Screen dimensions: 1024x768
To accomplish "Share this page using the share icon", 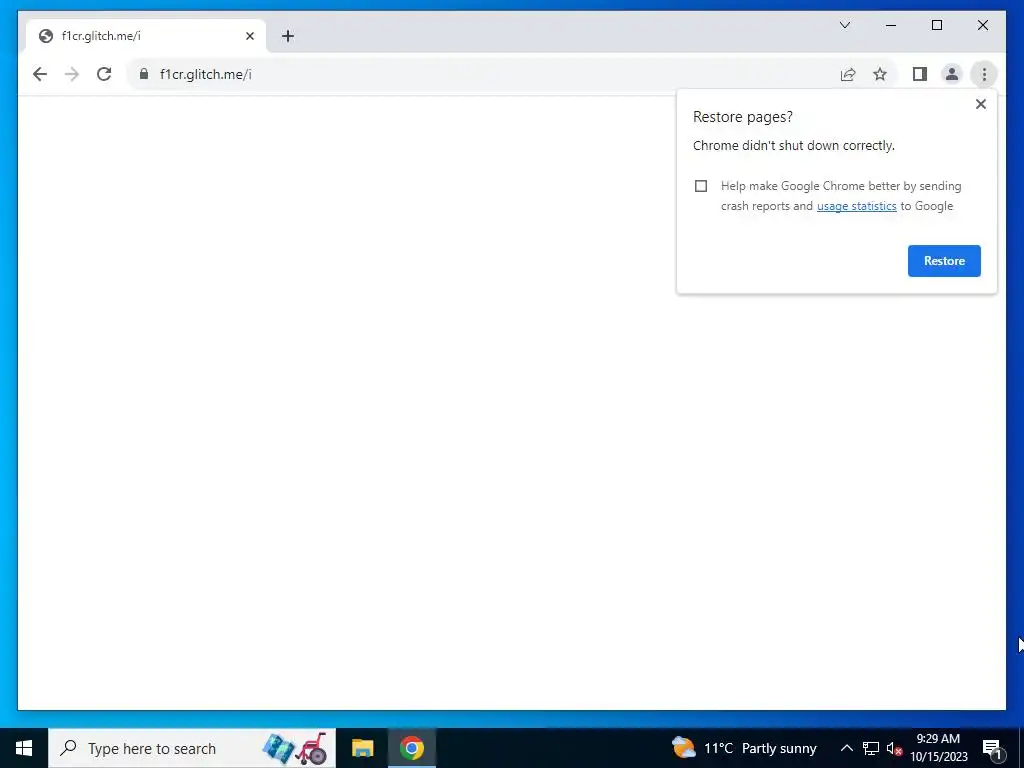I will click(x=848, y=74).
